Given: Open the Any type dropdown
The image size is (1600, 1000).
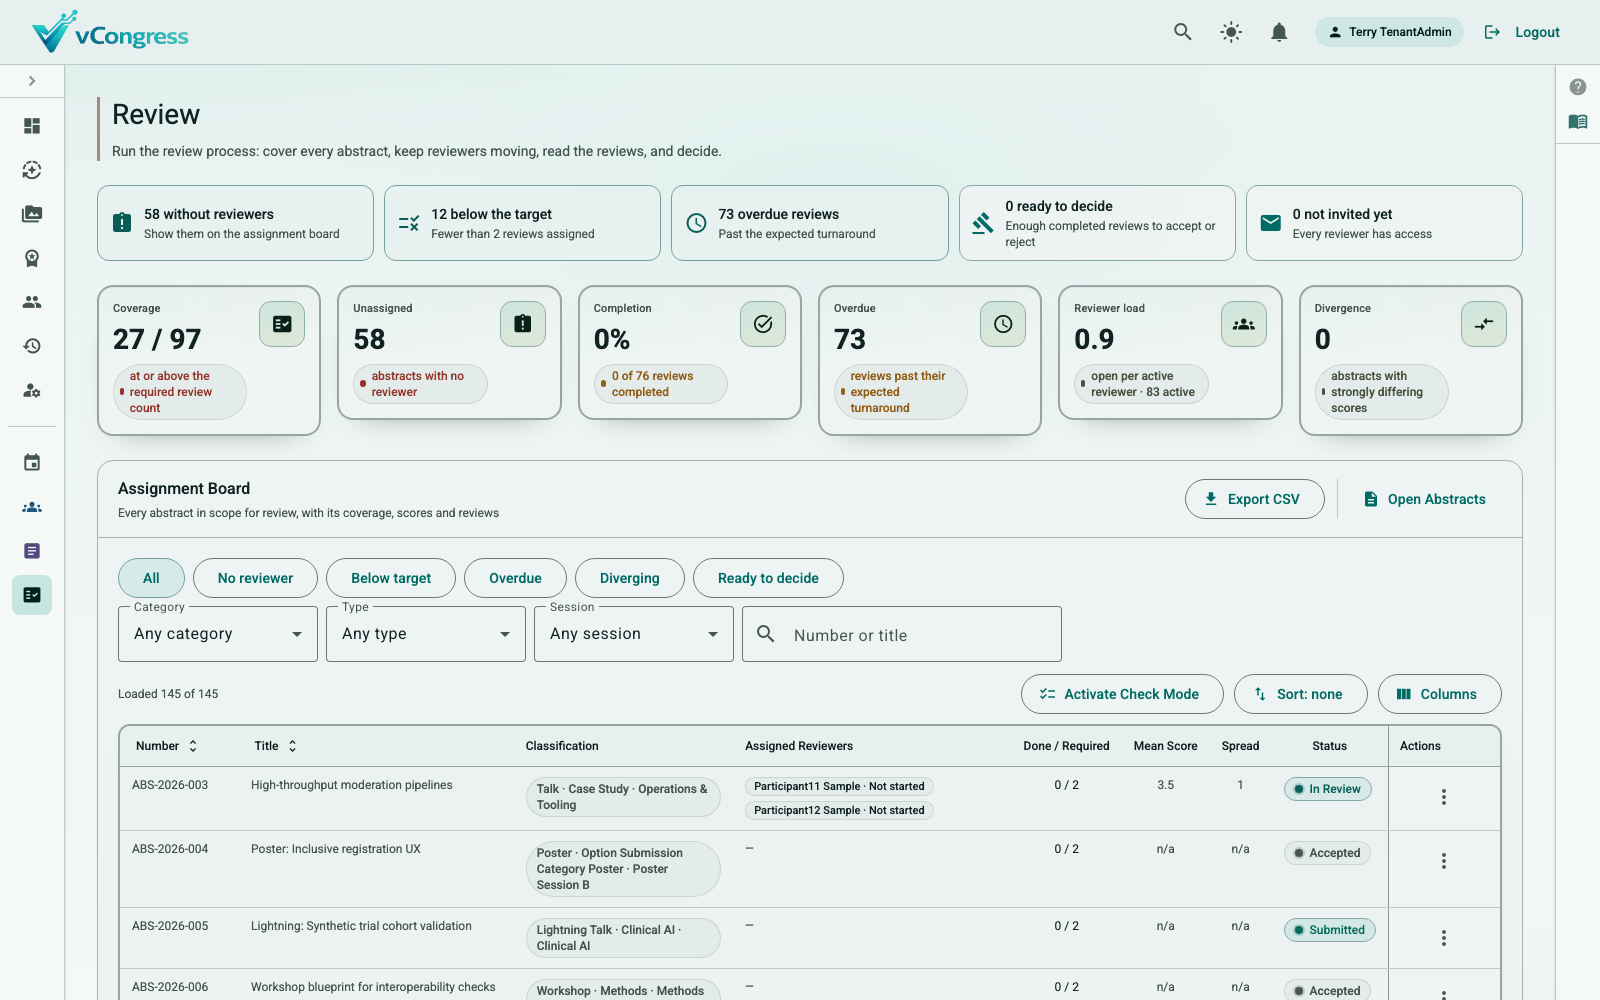Looking at the screenshot, I should tap(426, 634).
